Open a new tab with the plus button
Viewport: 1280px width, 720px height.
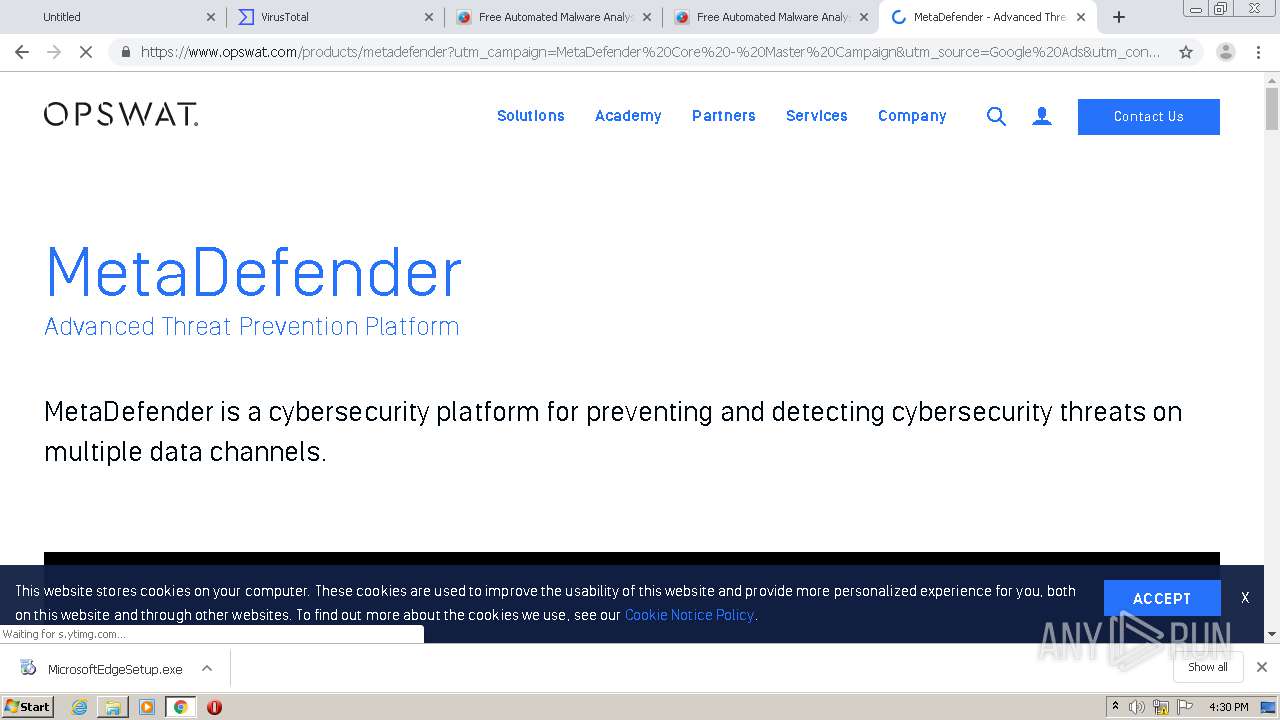1119,17
